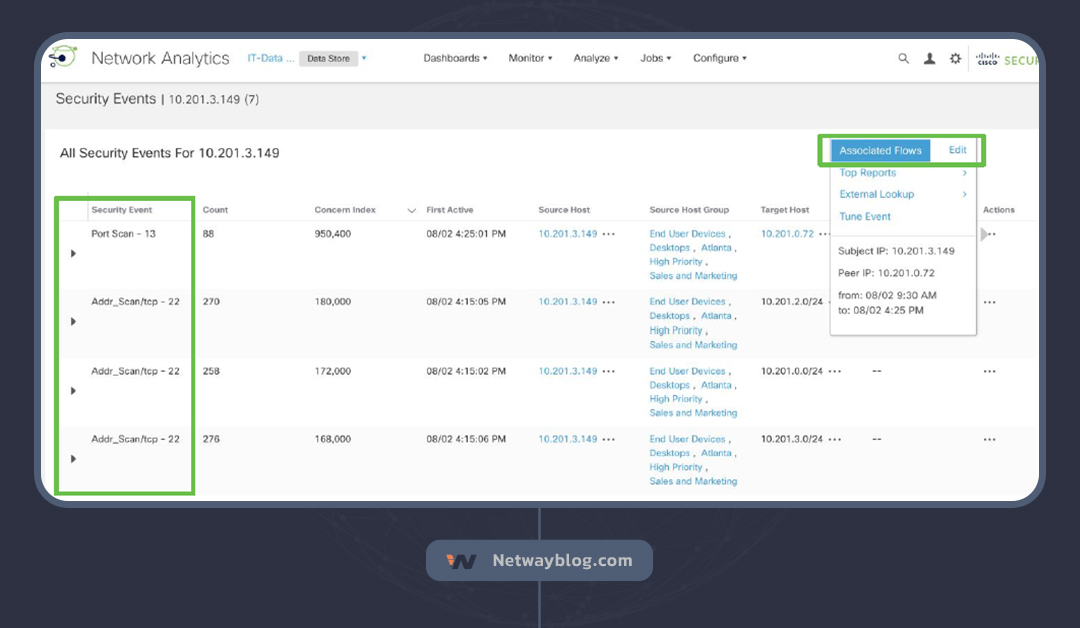Click ellipsis beside target host 10.201.0.0/24
1080x628 pixels.
pyautogui.click(x=834, y=371)
